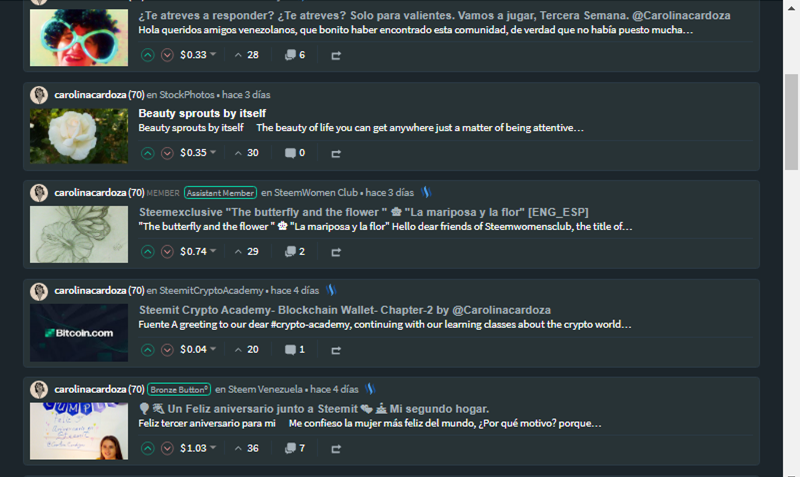Open the StockPhotos community link

(187, 94)
